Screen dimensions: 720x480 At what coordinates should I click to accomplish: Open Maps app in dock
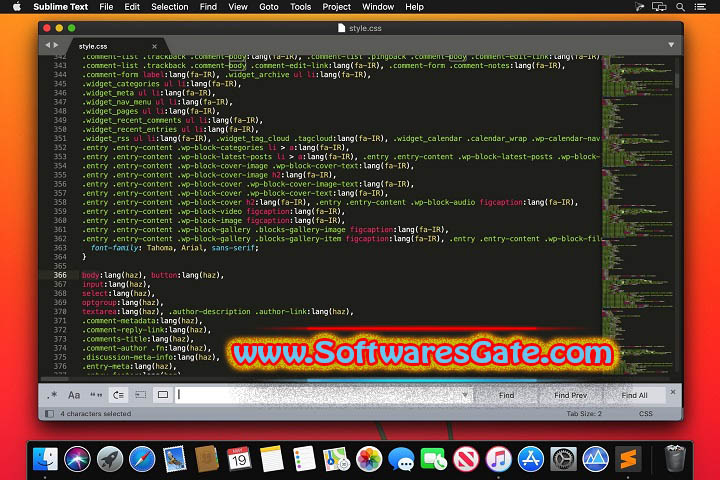pos(337,459)
